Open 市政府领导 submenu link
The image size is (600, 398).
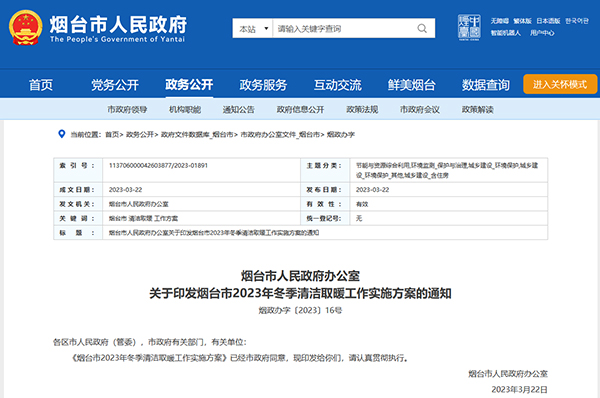point(127,110)
